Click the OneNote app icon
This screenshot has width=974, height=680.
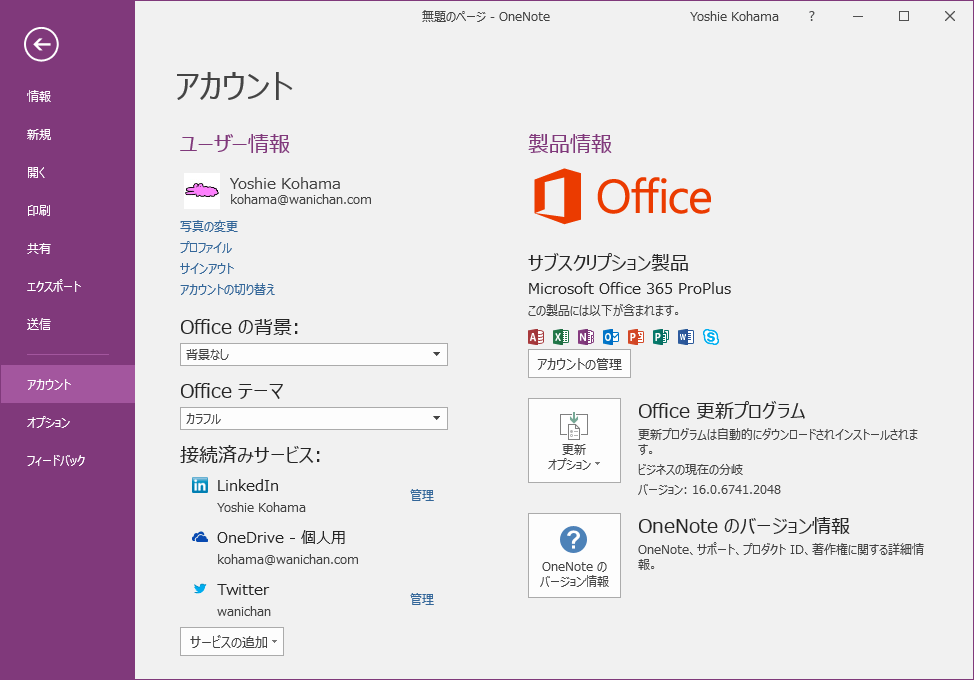[x=586, y=337]
